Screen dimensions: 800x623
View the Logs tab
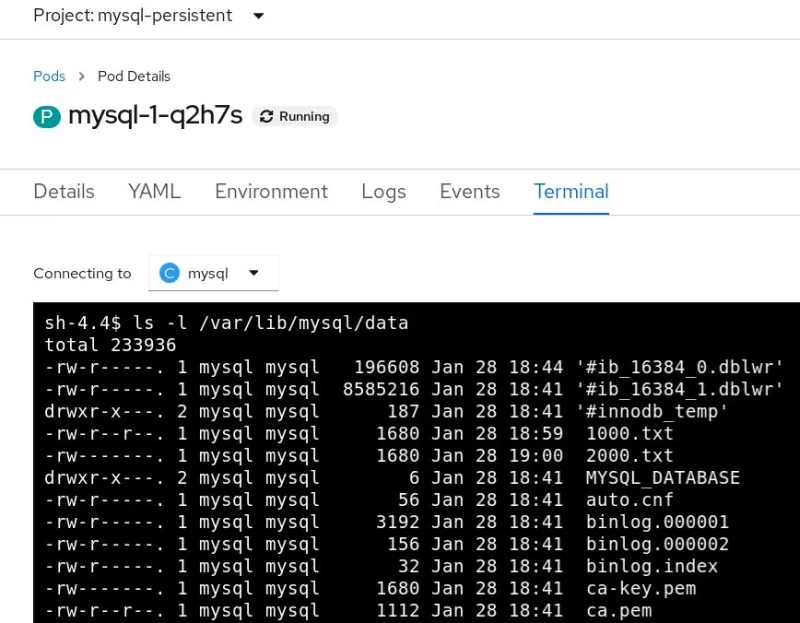pos(384,191)
